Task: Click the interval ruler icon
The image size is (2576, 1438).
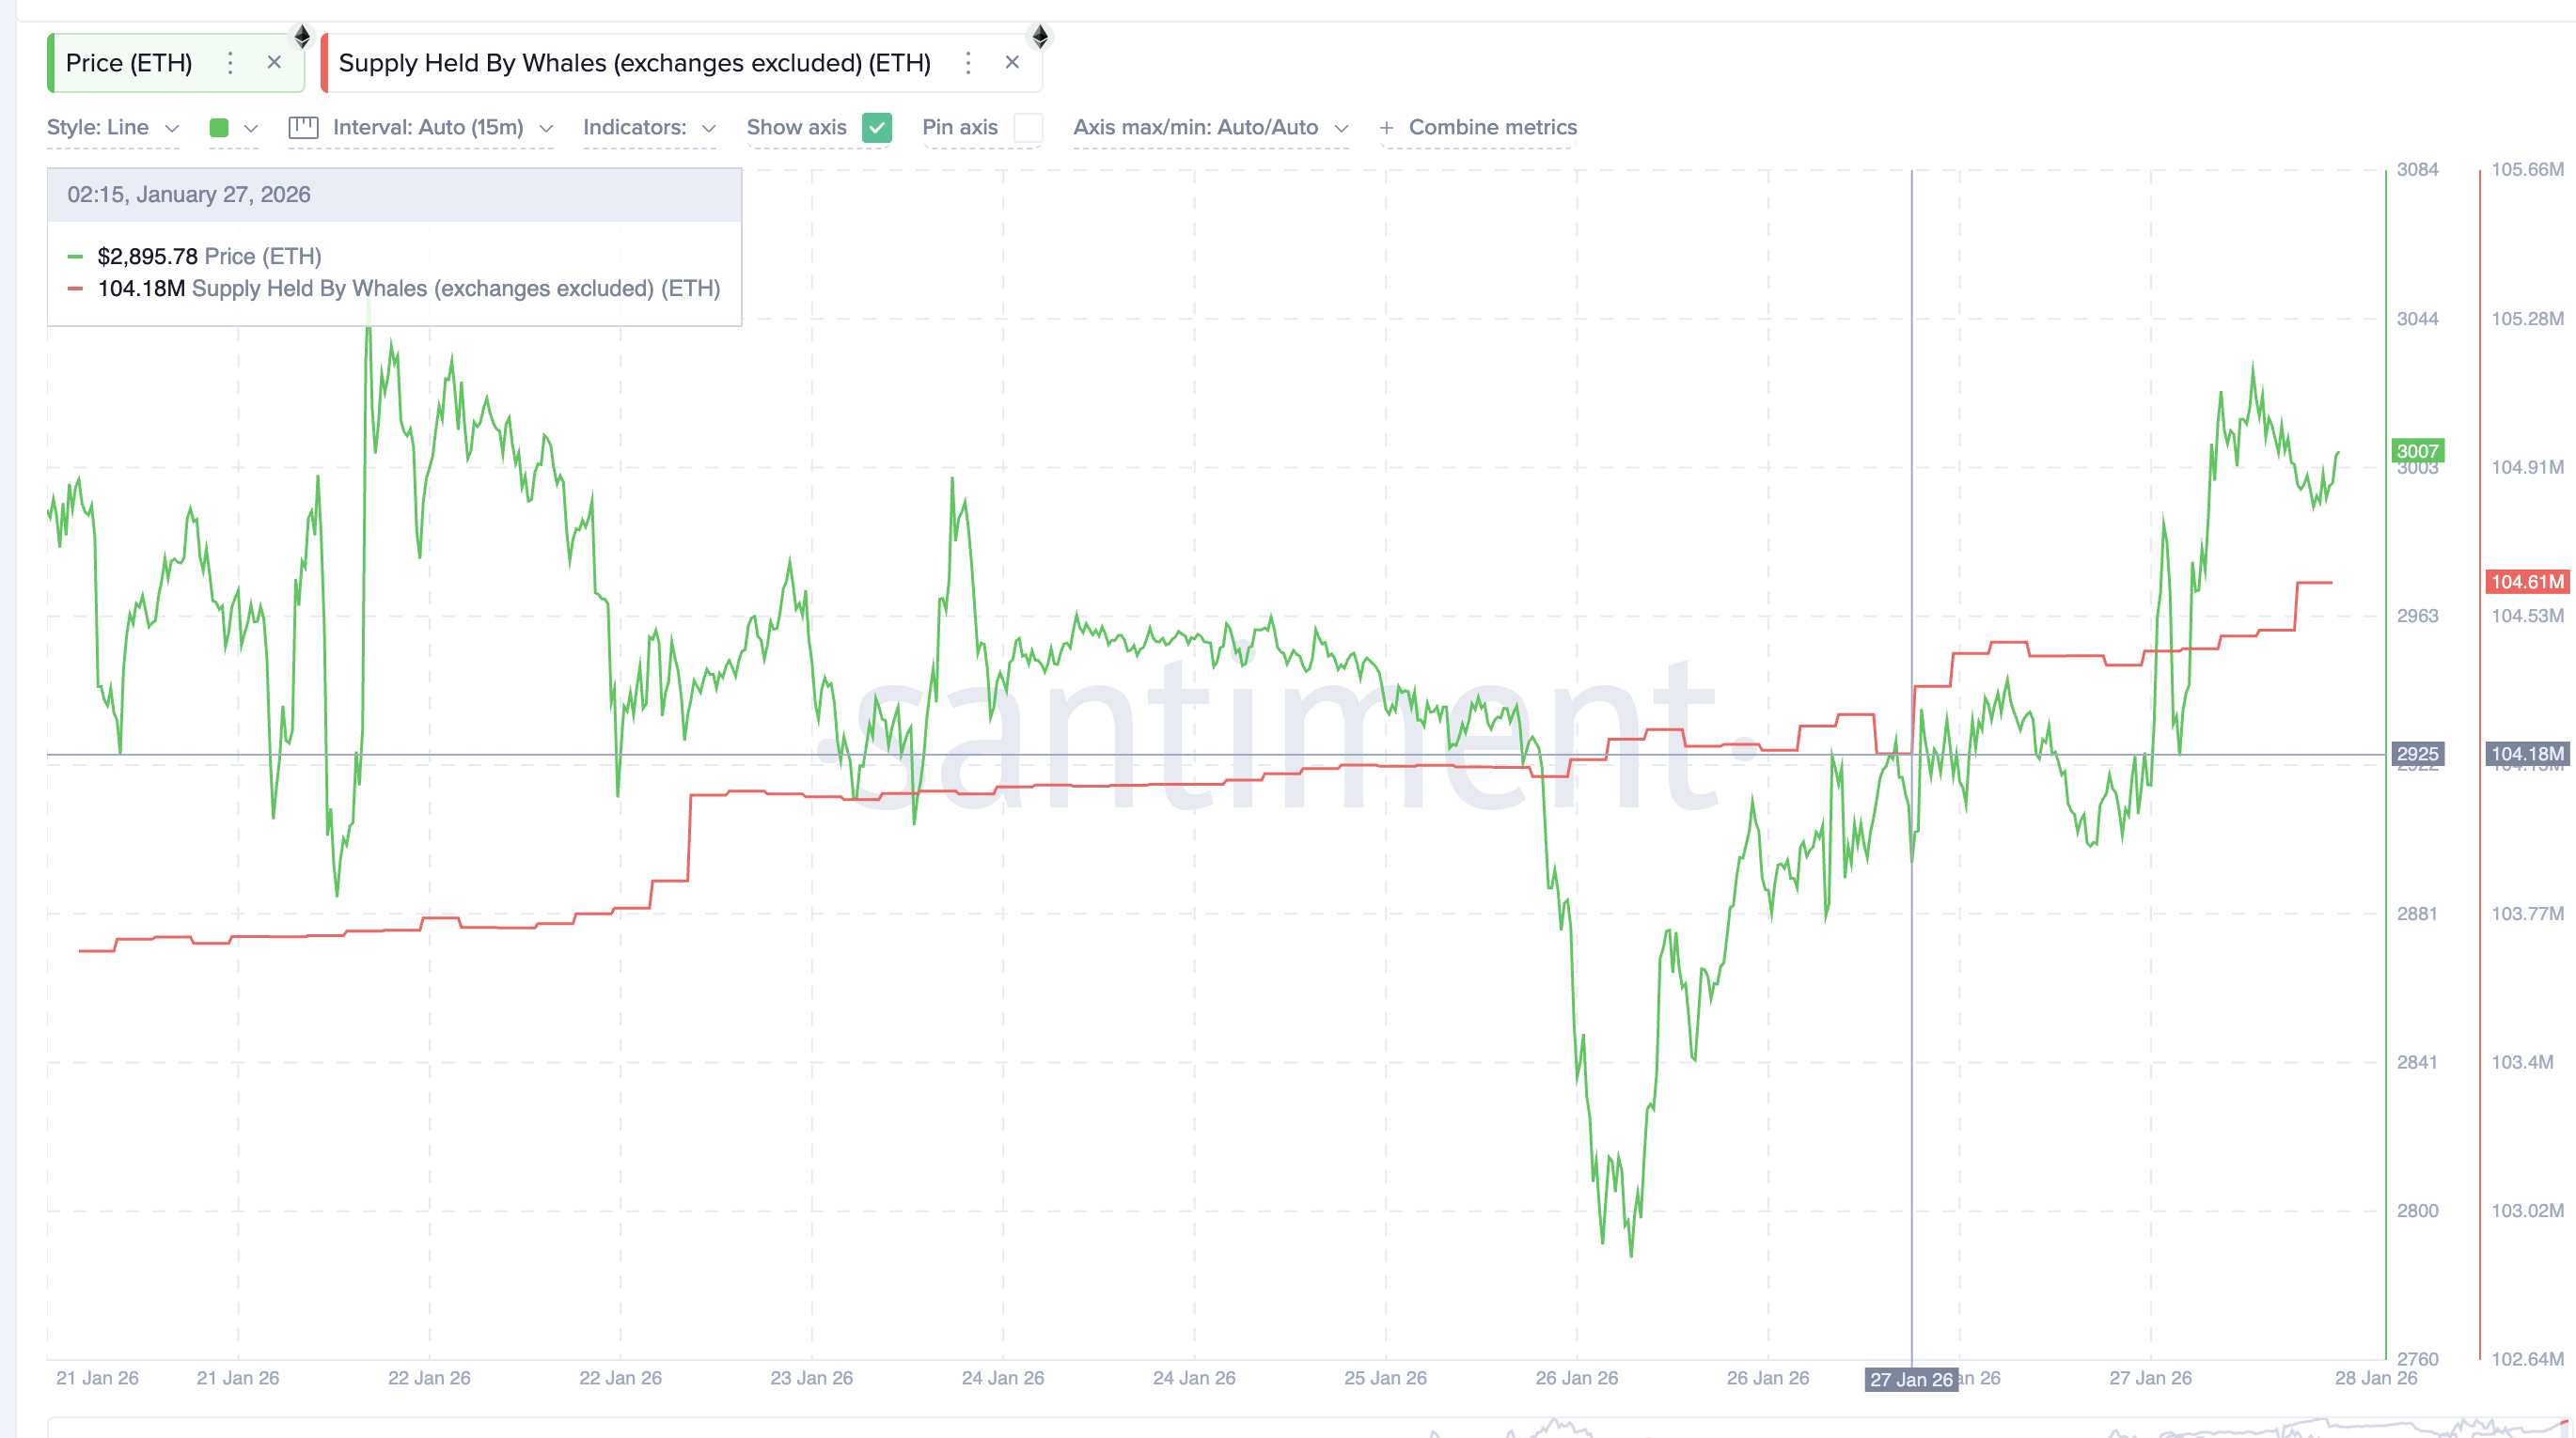Action: pyautogui.click(x=302, y=128)
